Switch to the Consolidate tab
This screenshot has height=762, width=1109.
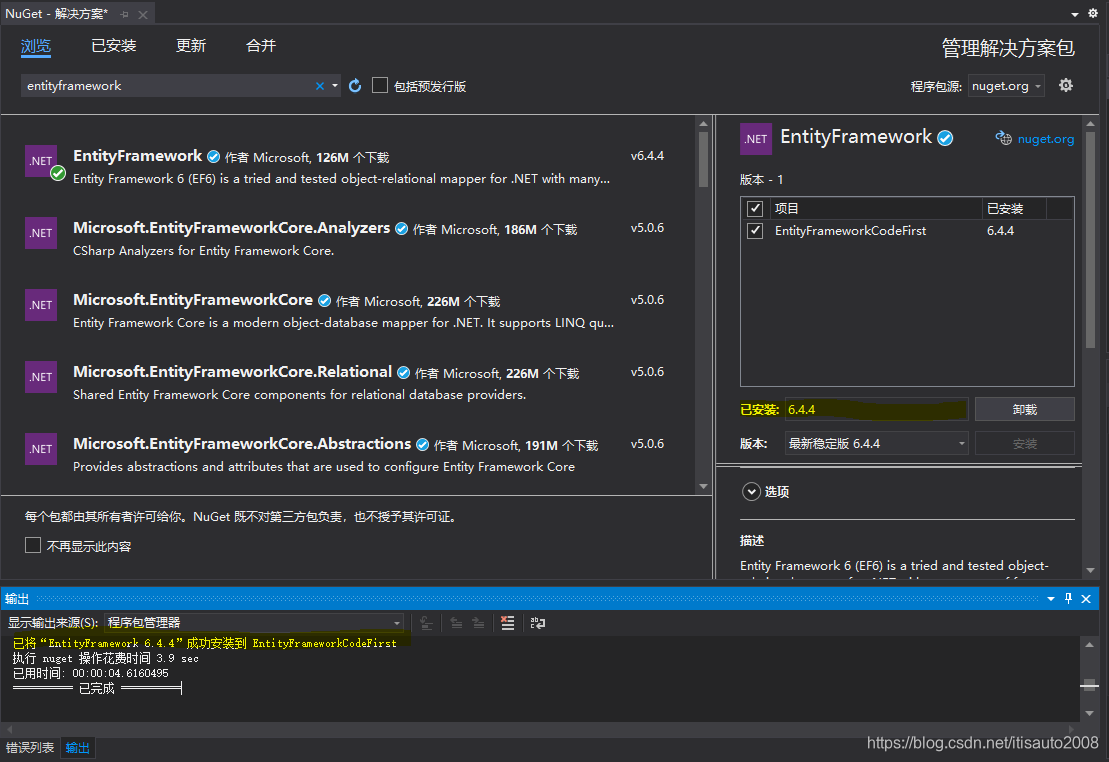(261, 46)
